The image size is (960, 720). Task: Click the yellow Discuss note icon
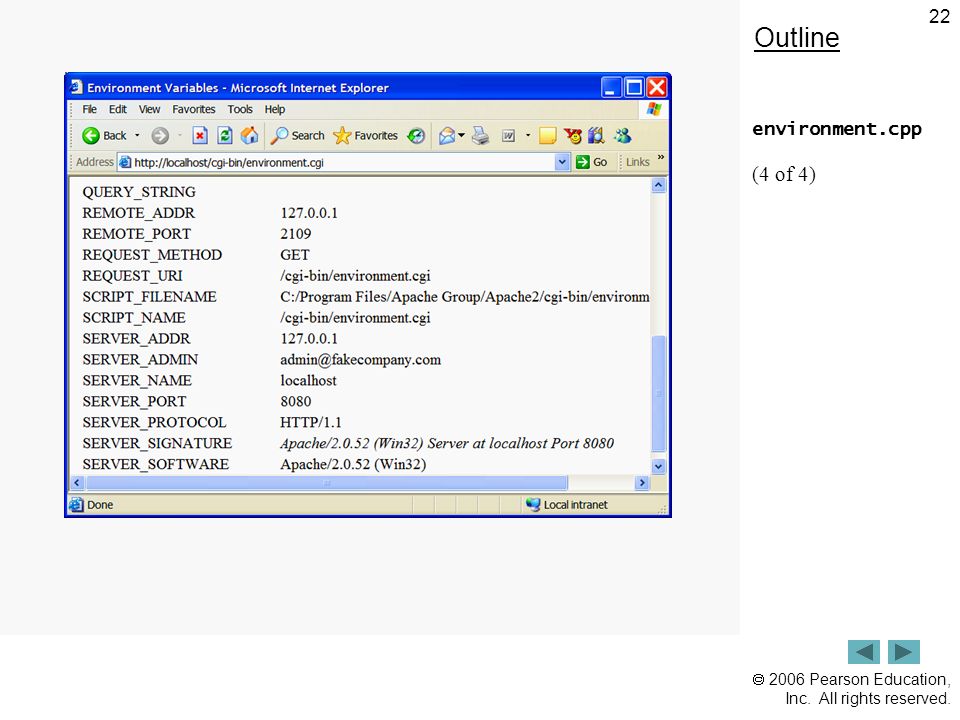point(547,135)
